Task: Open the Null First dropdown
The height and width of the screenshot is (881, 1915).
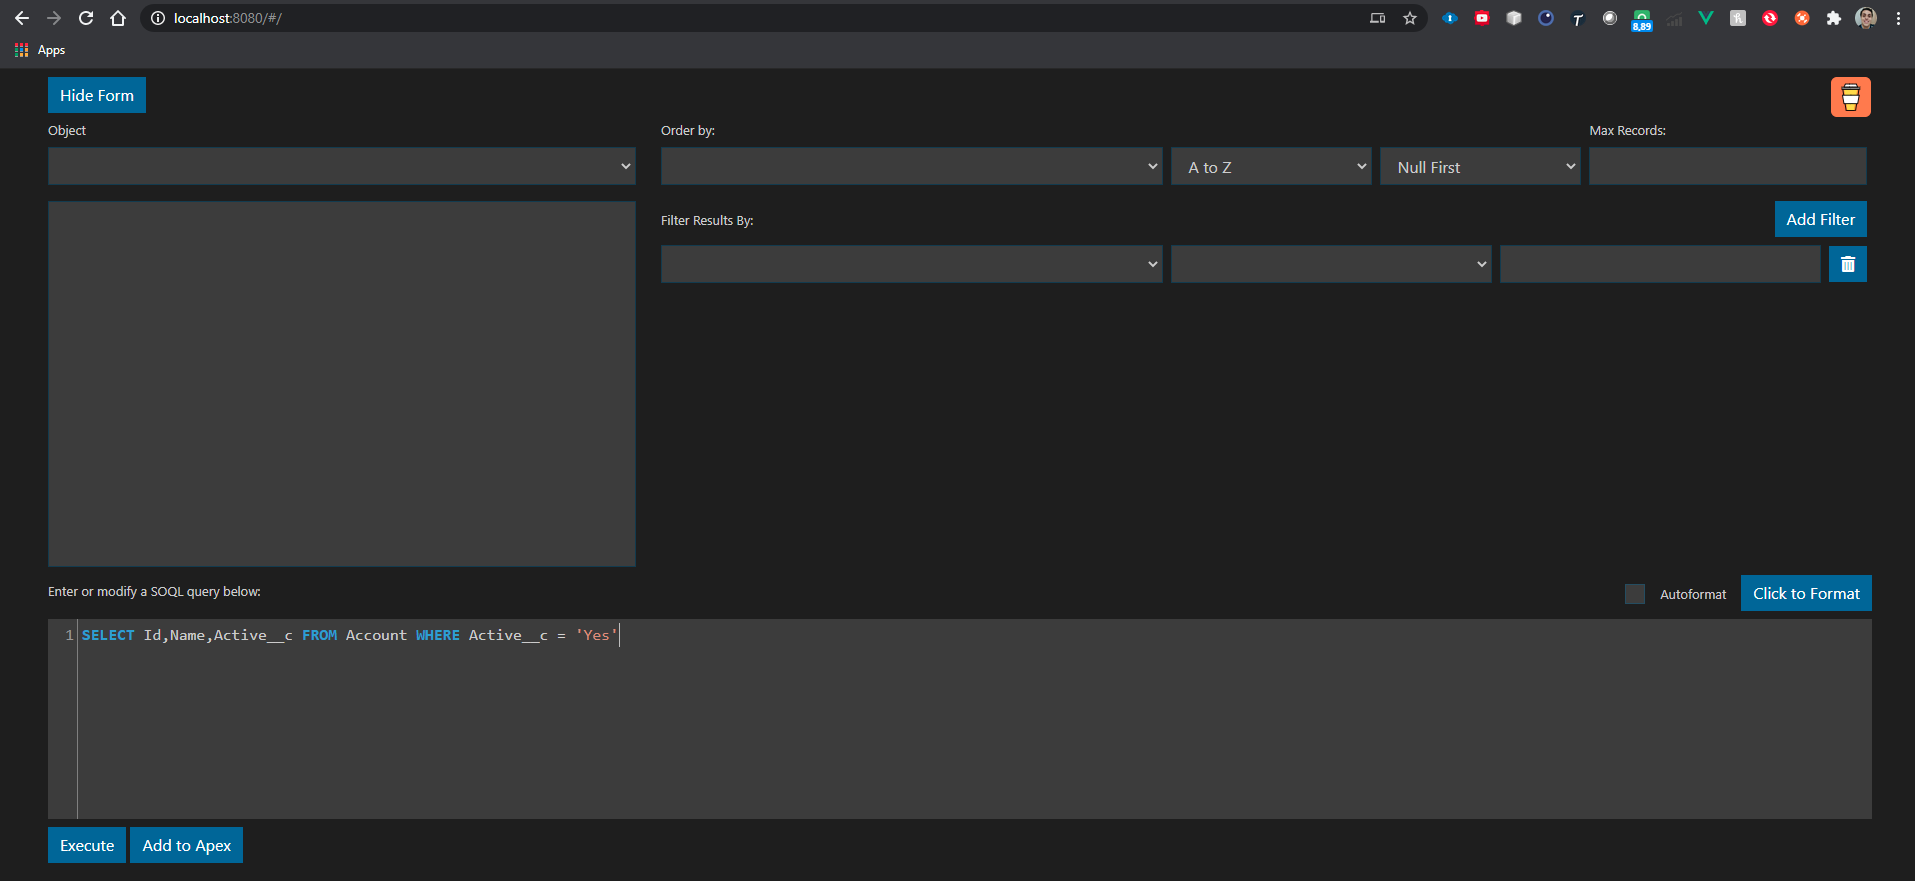Action: [1481, 166]
